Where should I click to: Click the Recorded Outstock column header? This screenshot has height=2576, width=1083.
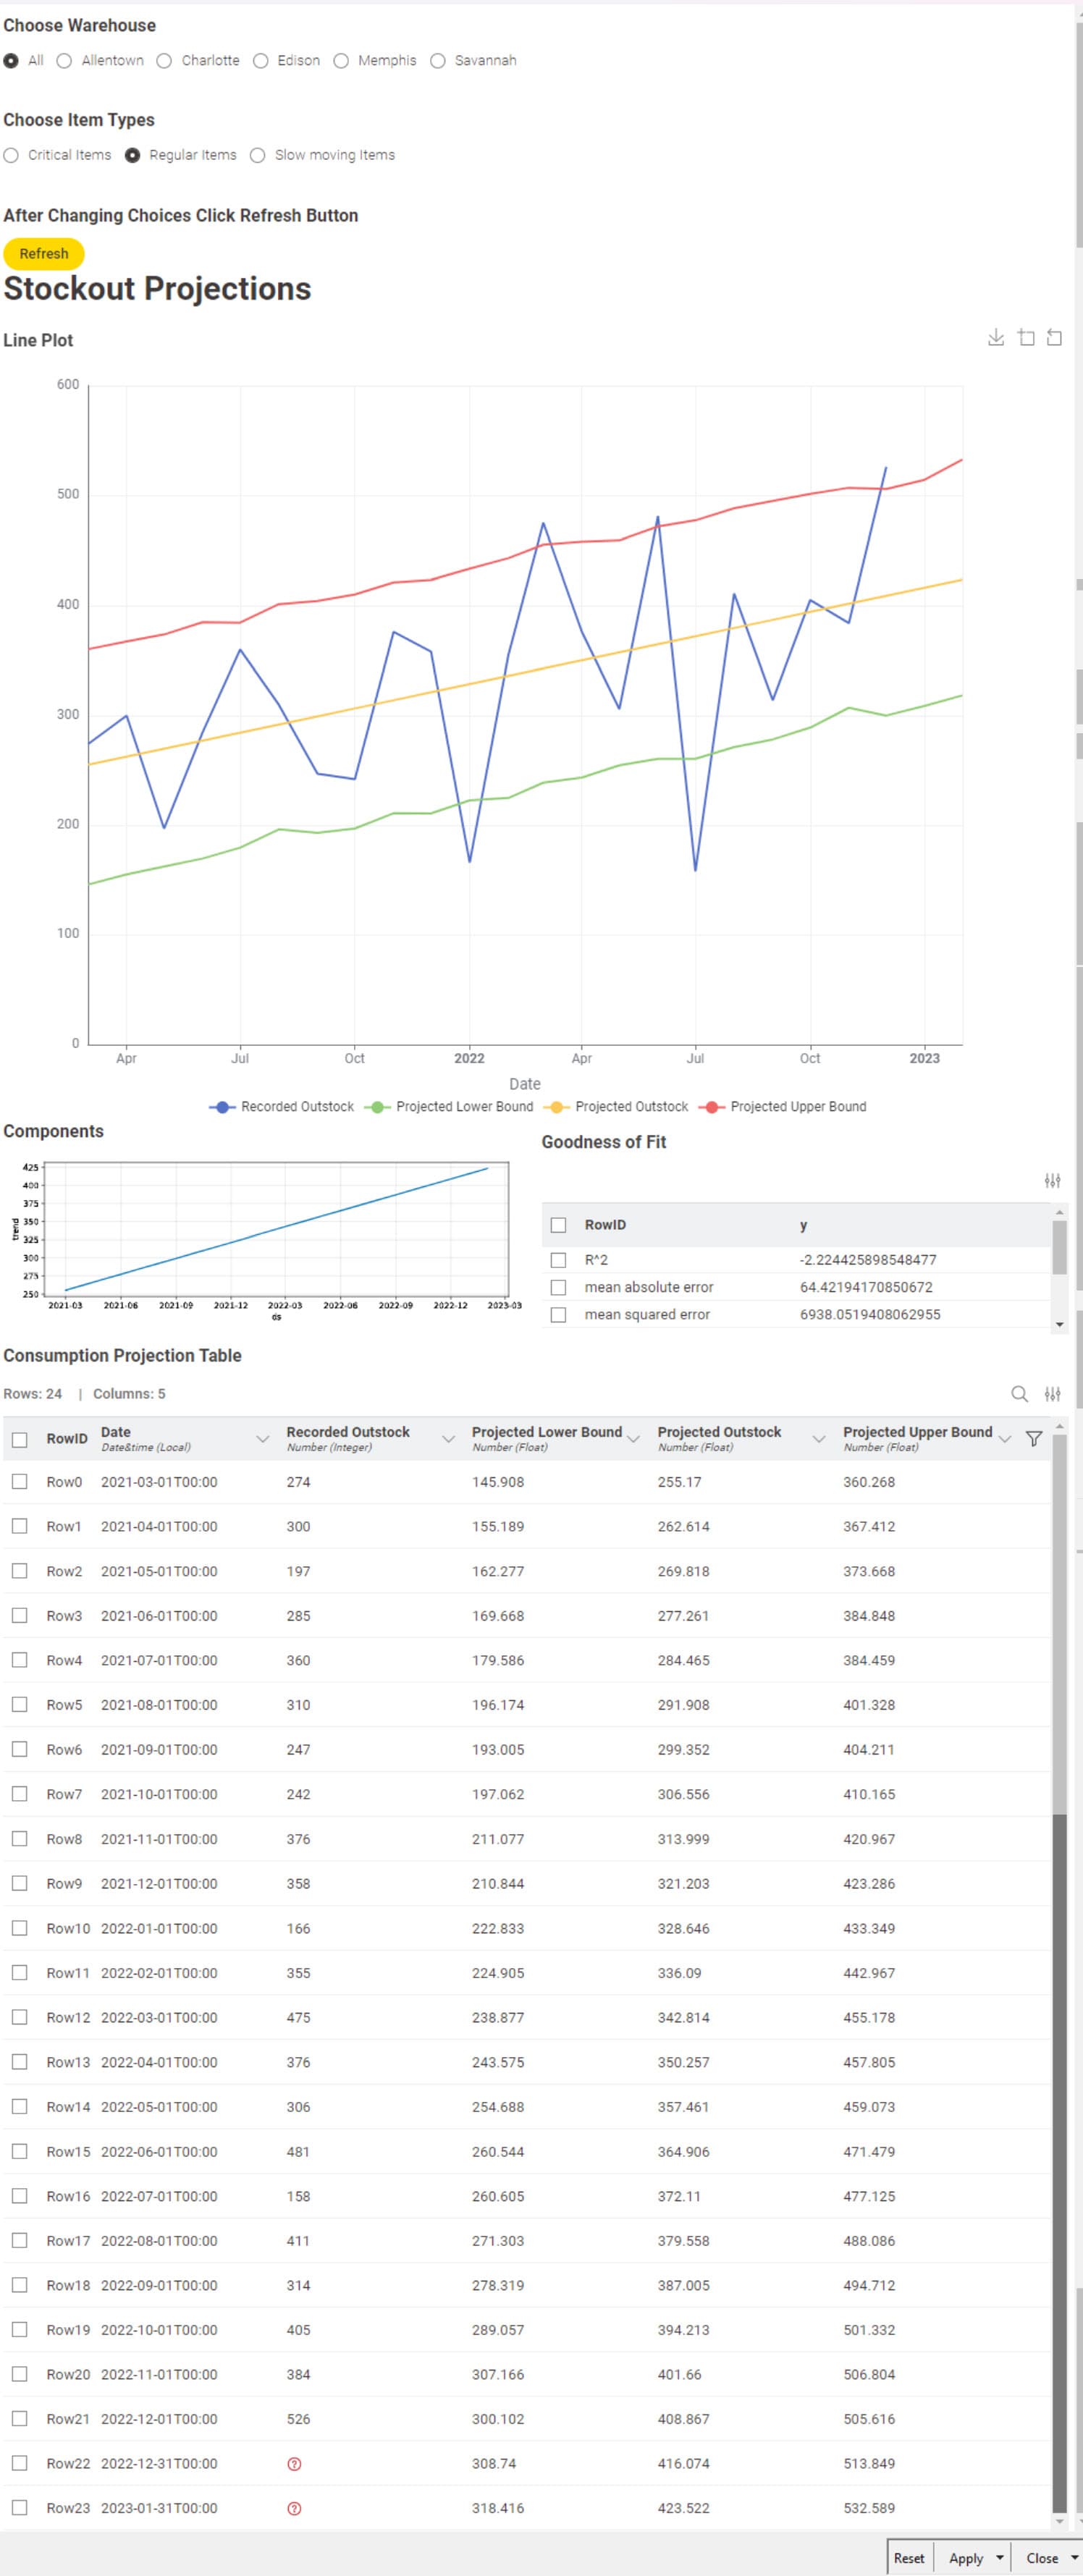pos(348,1432)
